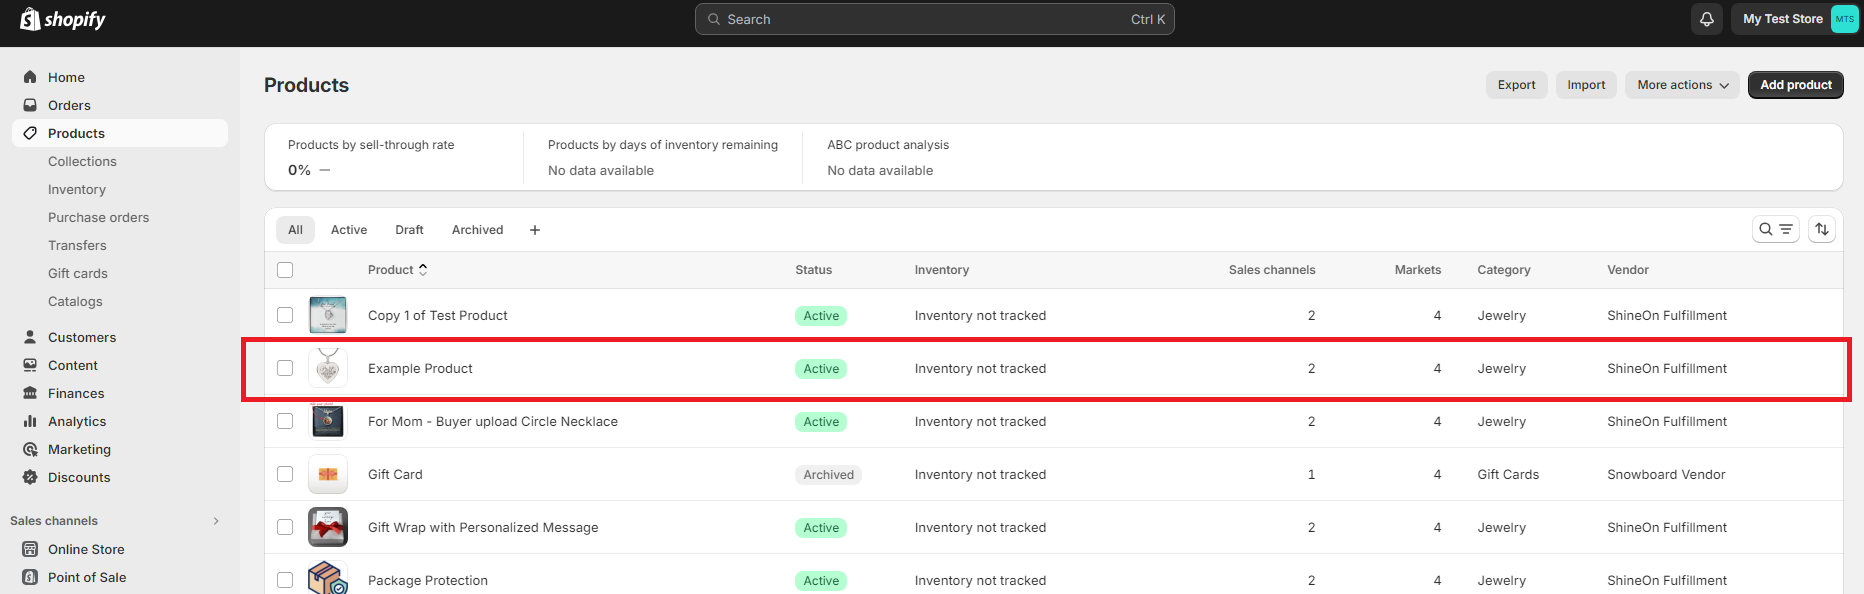The width and height of the screenshot is (1864, 594).
Task: Open Example Product title link
Action: [x=420, y=368]
